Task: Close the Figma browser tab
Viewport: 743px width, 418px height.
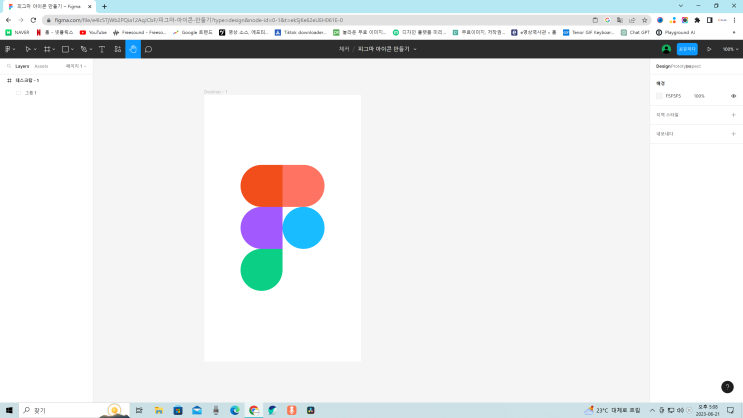Action: 90,7
